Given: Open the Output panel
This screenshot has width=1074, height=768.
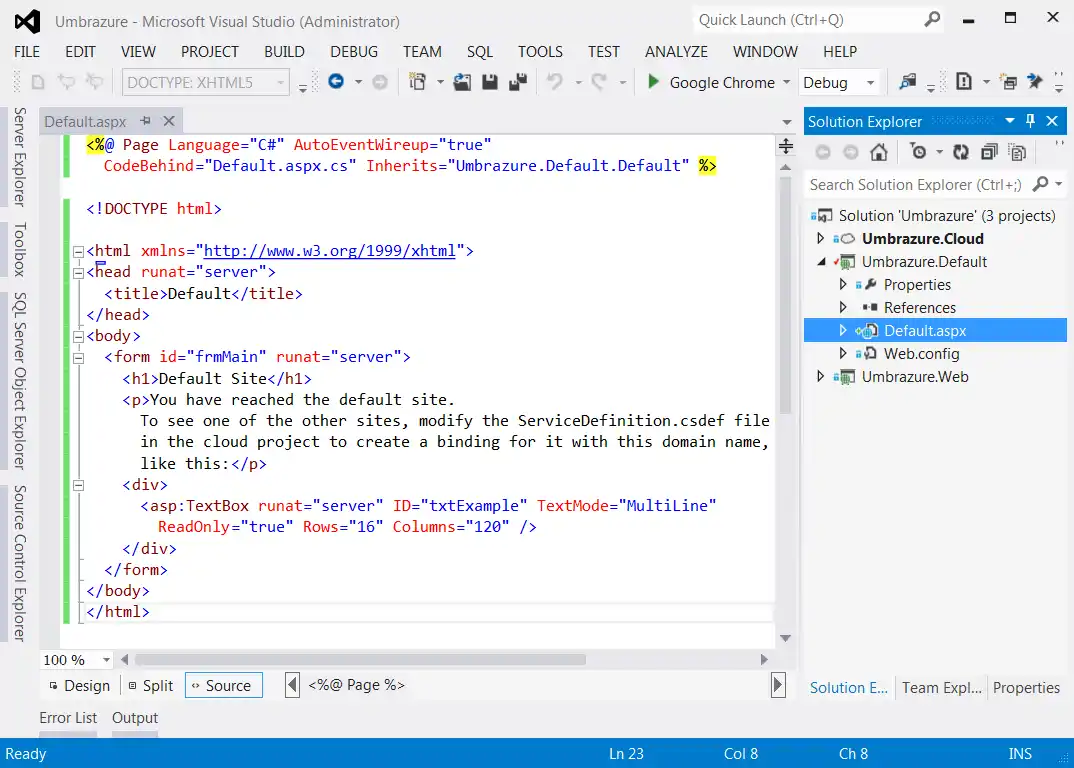Looking at the screenshot, I should [135, 718].
